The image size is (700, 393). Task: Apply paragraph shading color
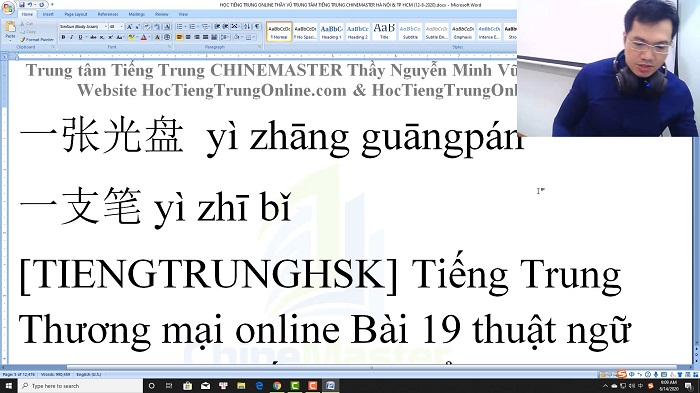coord(237,37)
